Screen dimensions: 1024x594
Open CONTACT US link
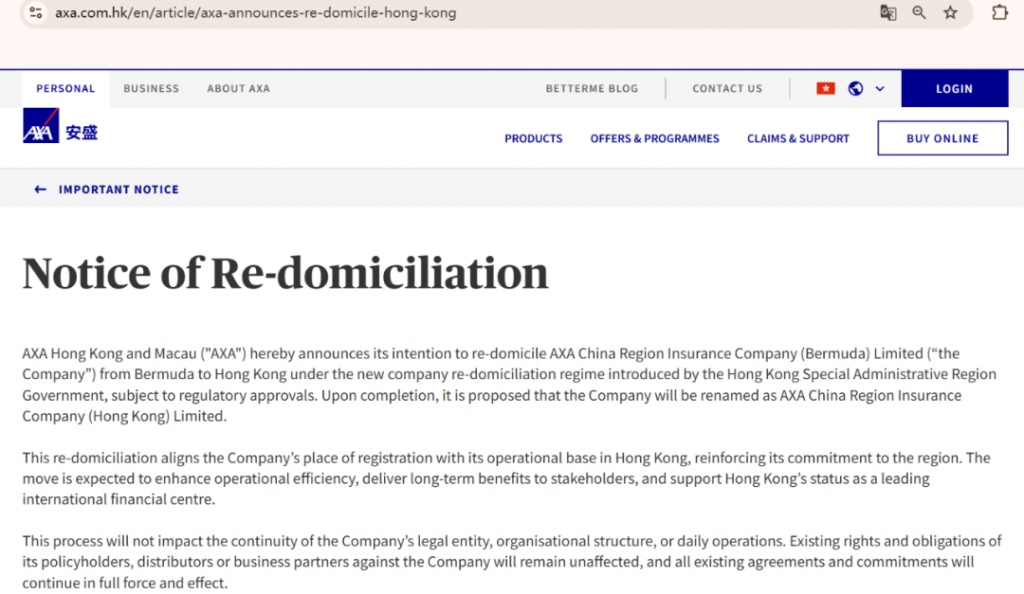[x=727, y=89]
